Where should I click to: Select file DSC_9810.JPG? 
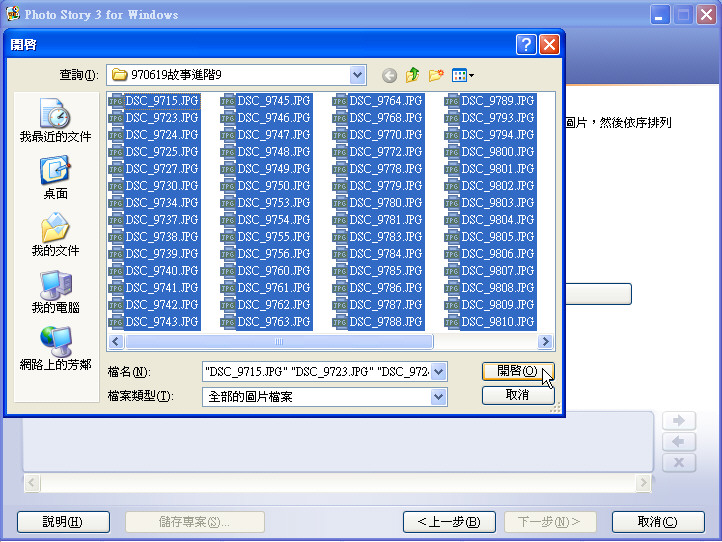coord(497,322)
